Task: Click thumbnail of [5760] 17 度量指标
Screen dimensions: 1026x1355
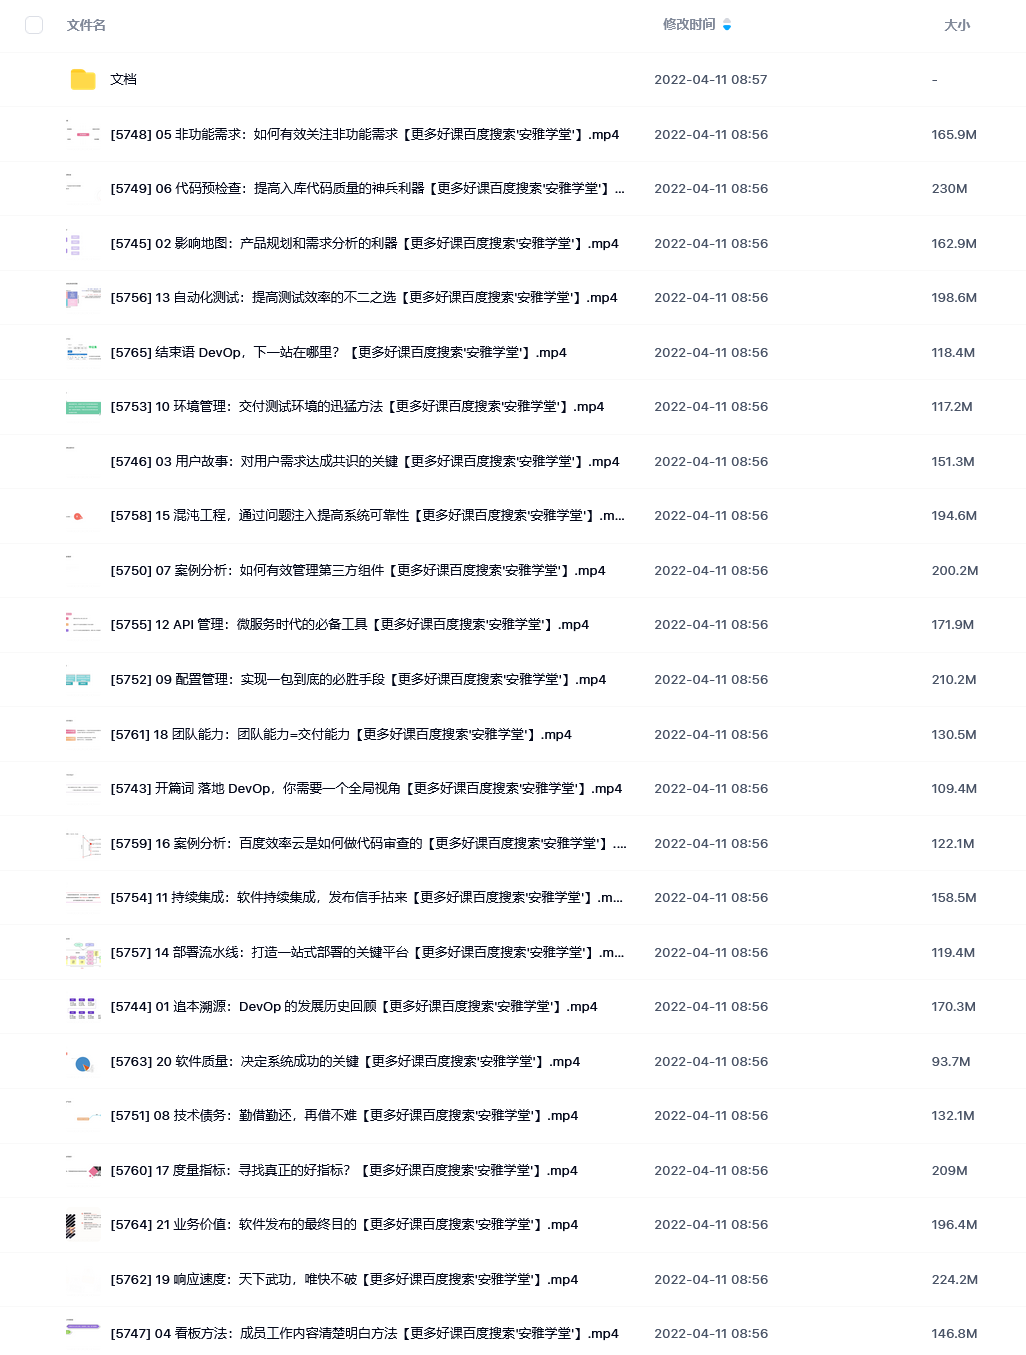Action: pos(83,1171)
